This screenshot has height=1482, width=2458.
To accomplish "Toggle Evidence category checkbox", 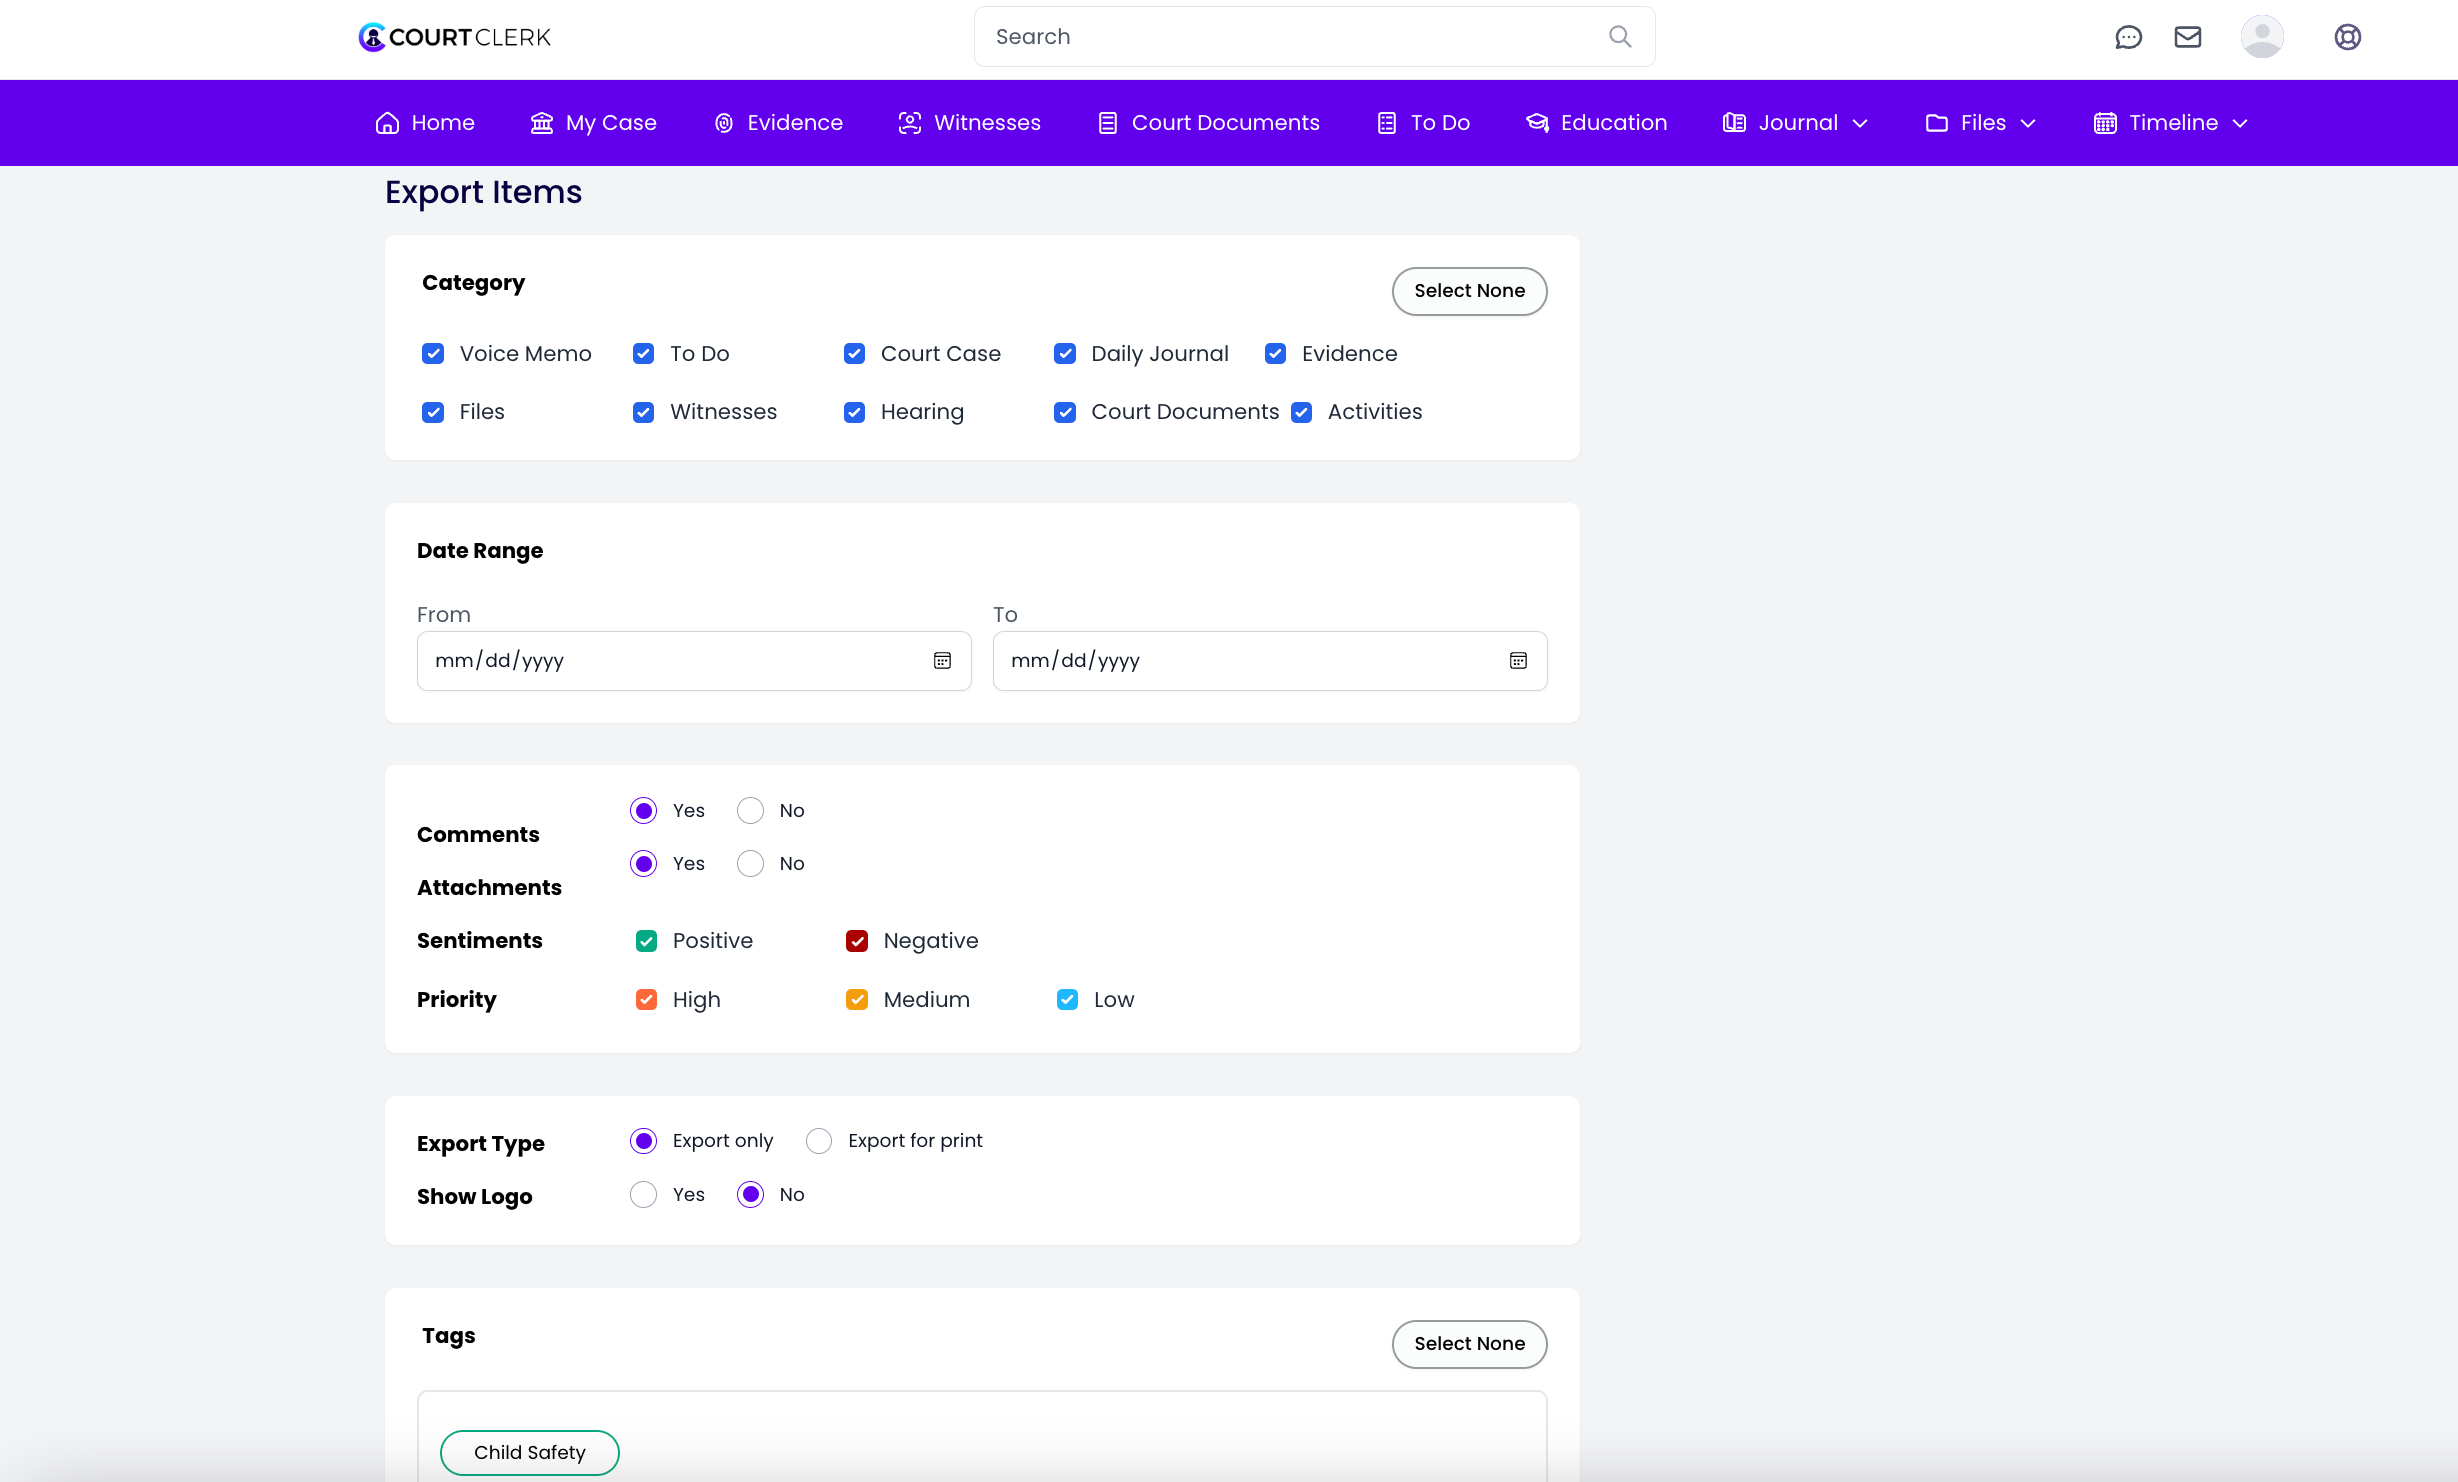I will [x=1275, y=354].
